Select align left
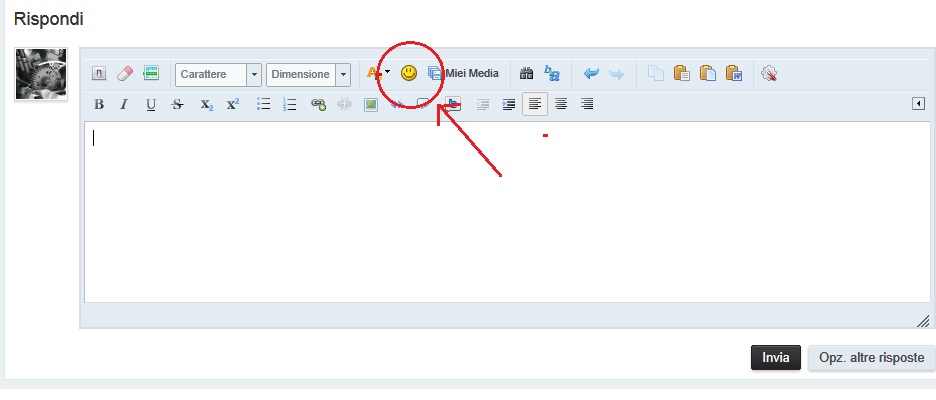The height and width of the screenshot is (400, 936). tap(535, 104)
